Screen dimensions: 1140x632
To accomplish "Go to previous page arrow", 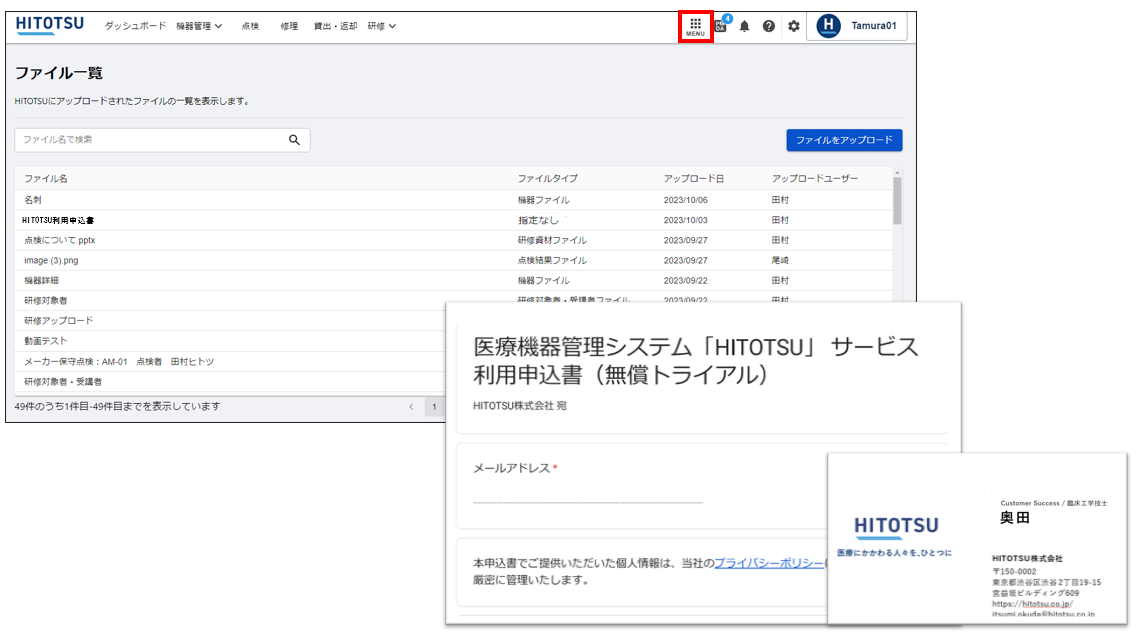I will pyautogui.click(x=411, y=407).
